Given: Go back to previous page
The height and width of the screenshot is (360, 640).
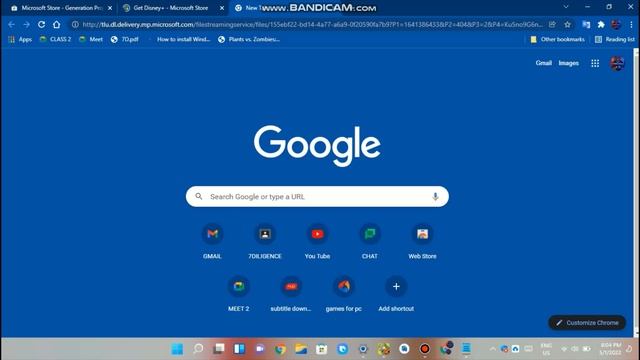Looking at the screenshot, I should pos(11,24).
